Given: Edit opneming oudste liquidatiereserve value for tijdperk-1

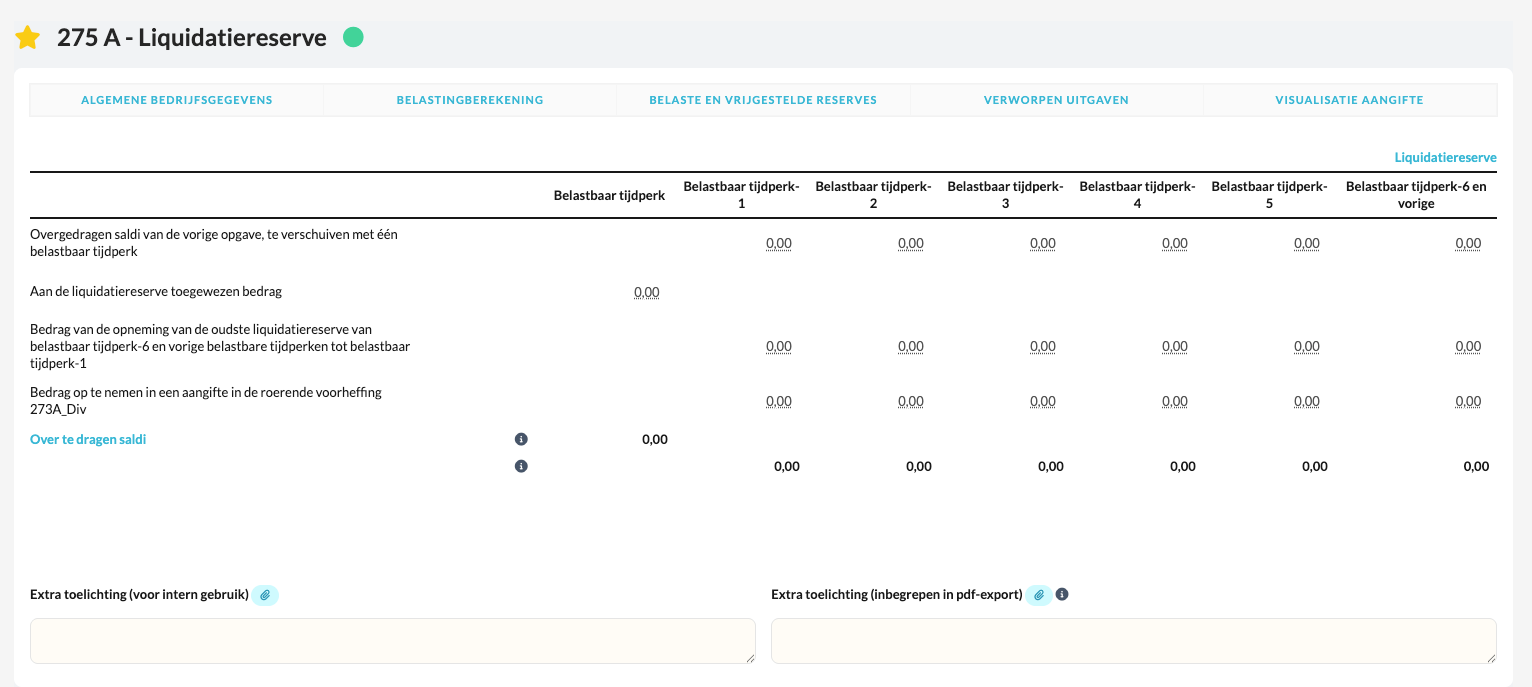Looking at the screenshot, I should click(x=779, y=346).
